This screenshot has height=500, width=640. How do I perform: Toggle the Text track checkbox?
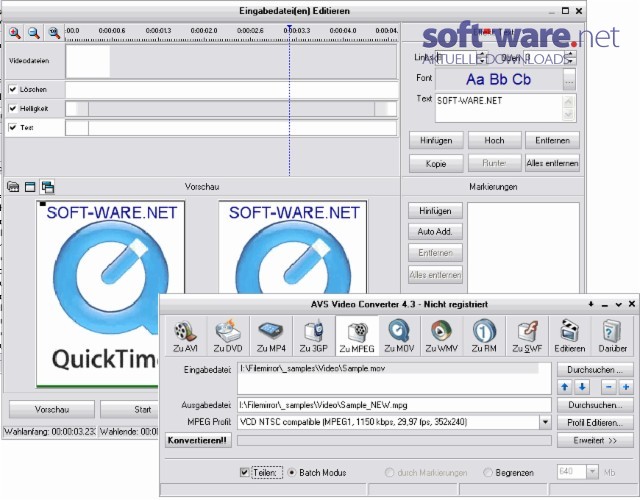coord(13,127)
